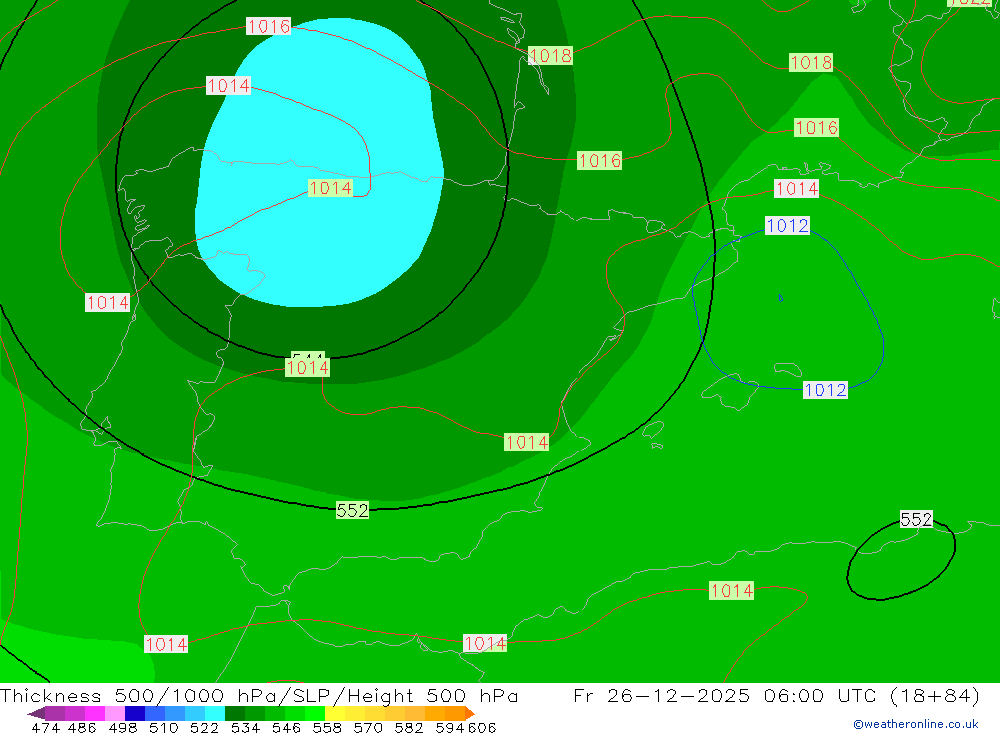Pick the dark blue legend swatch above 510
This screenshot has width=1000, height=733.
[x=135, y=713]
